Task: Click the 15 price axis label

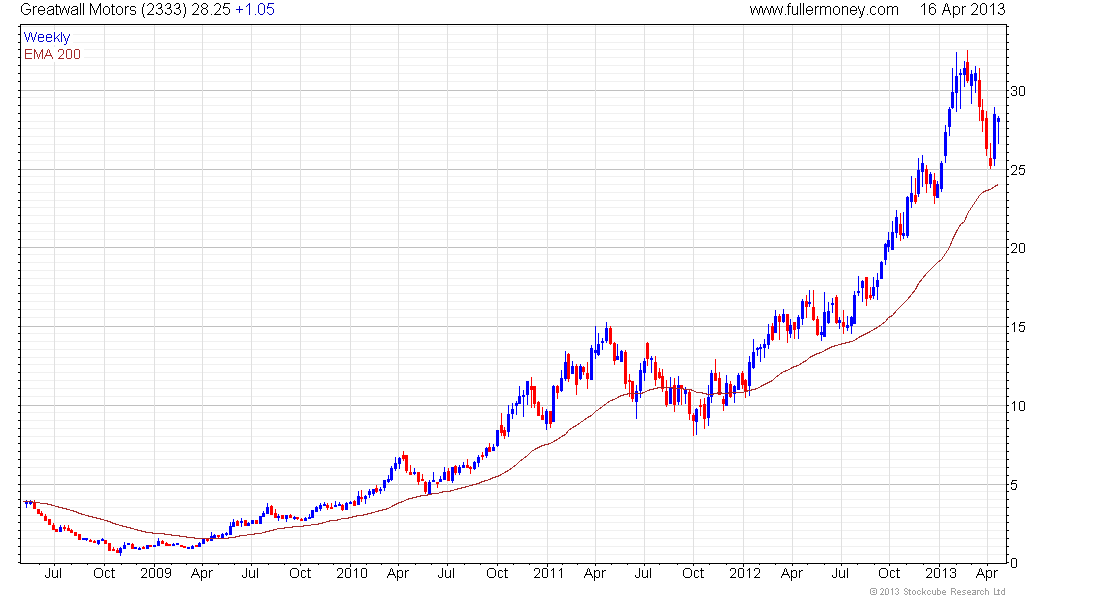Action: (x=1018, y=327)
